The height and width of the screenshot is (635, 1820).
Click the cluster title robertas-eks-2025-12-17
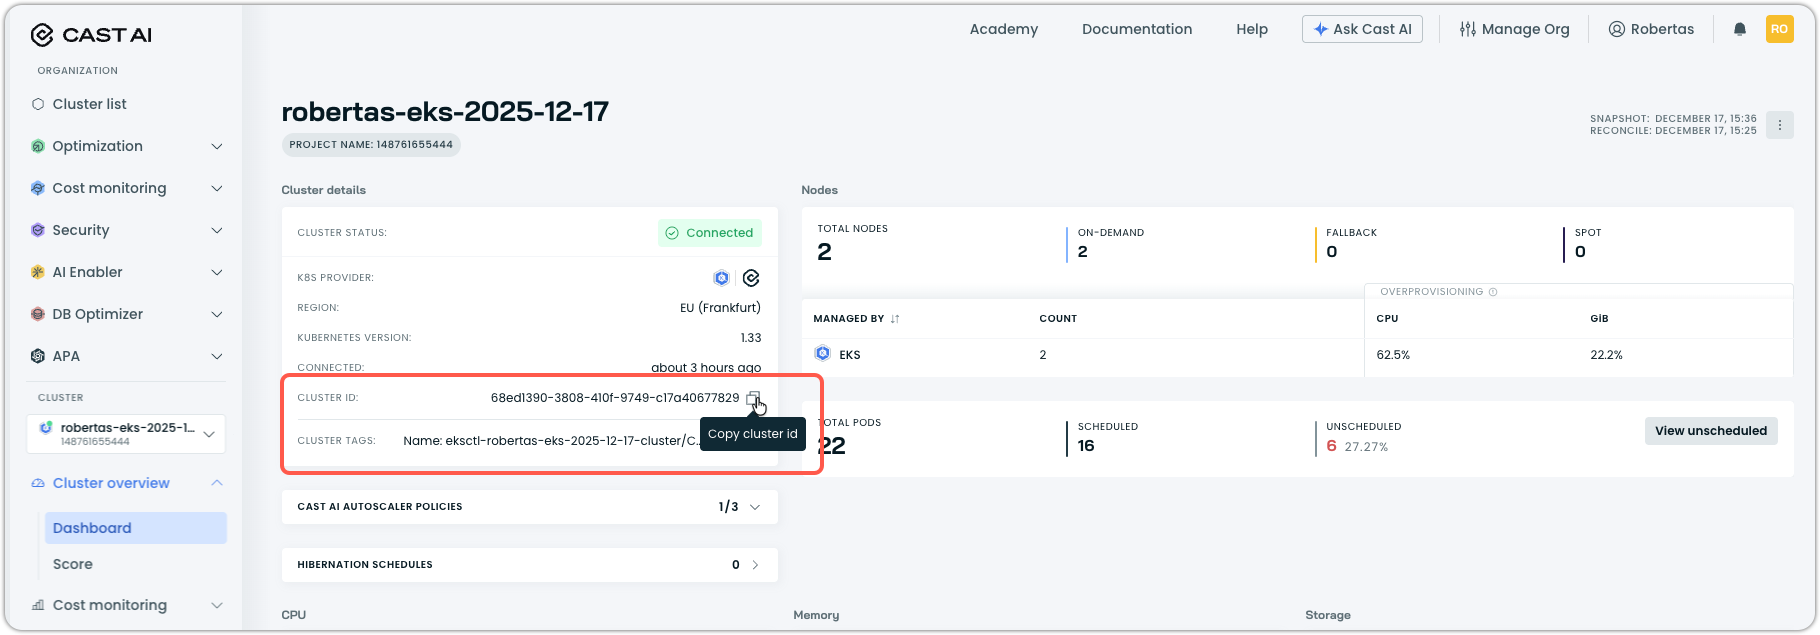445,111
